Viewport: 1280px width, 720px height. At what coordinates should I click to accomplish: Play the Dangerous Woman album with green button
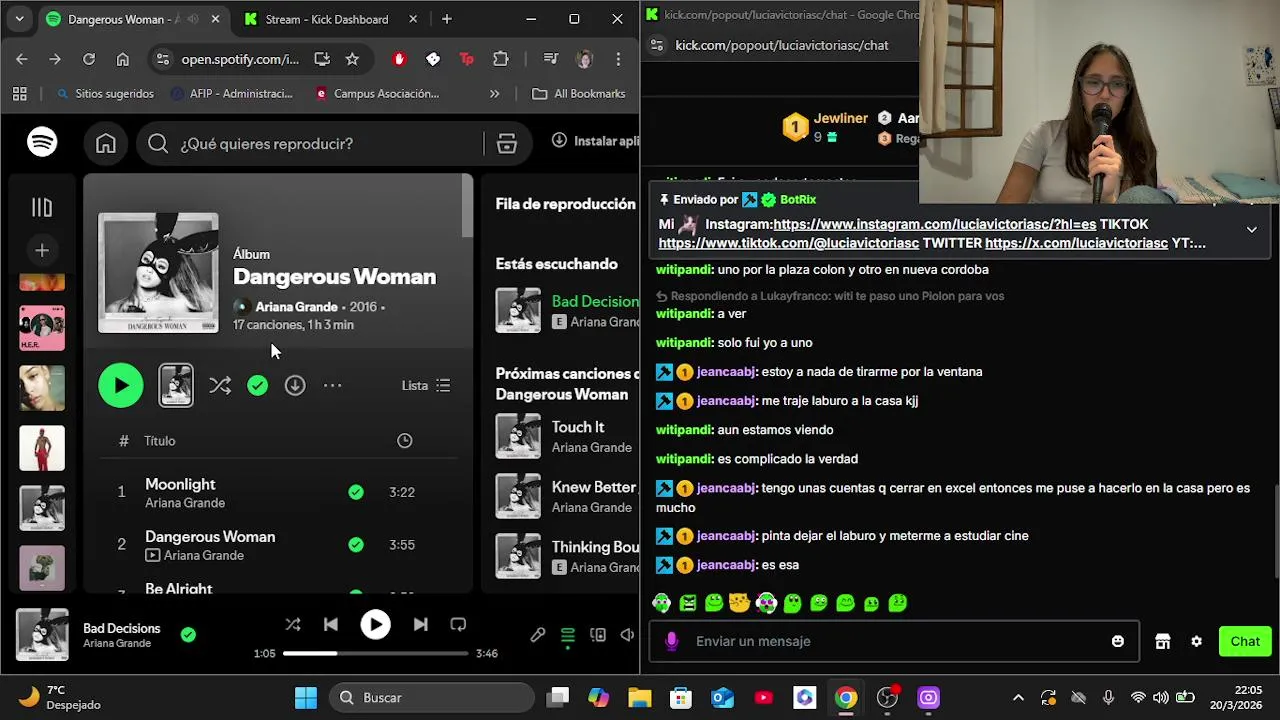click(x=121, y=386)
